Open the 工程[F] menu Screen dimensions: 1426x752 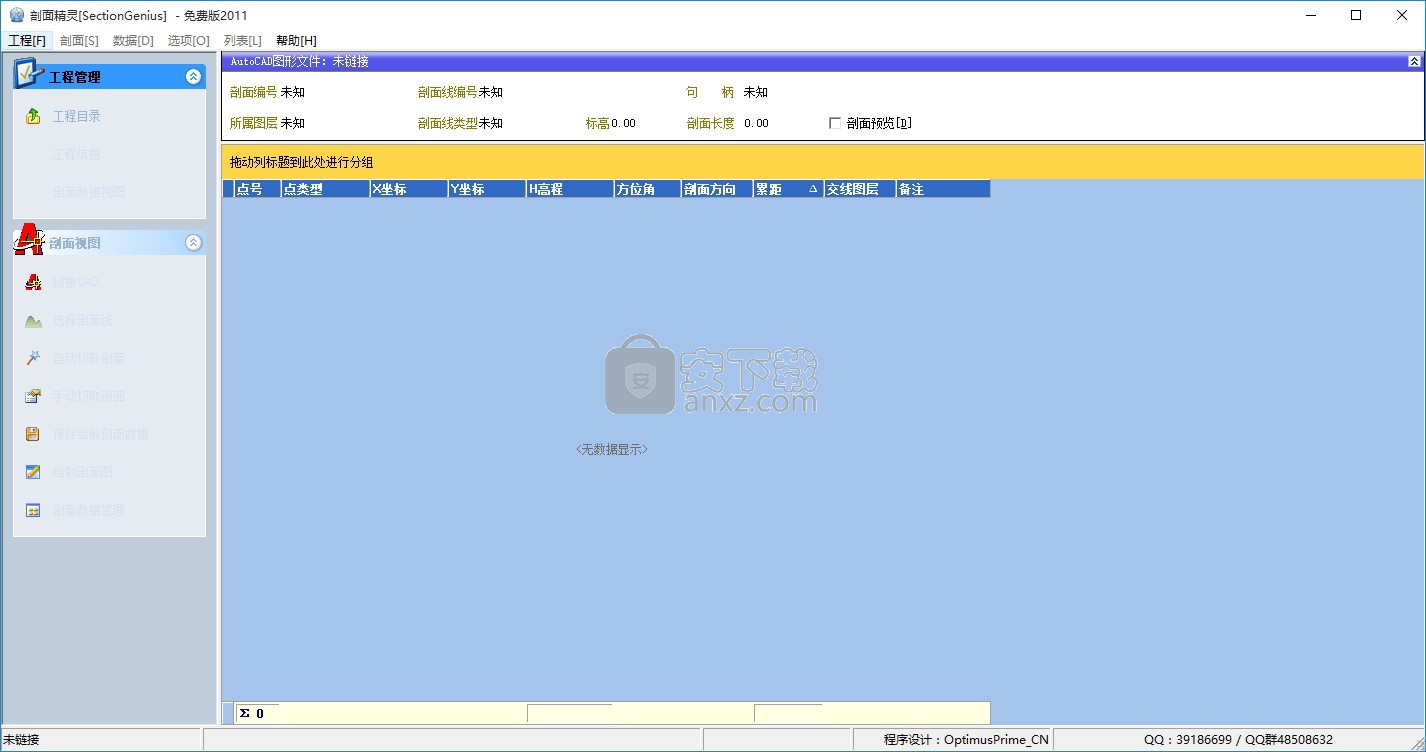pos(27,40)
